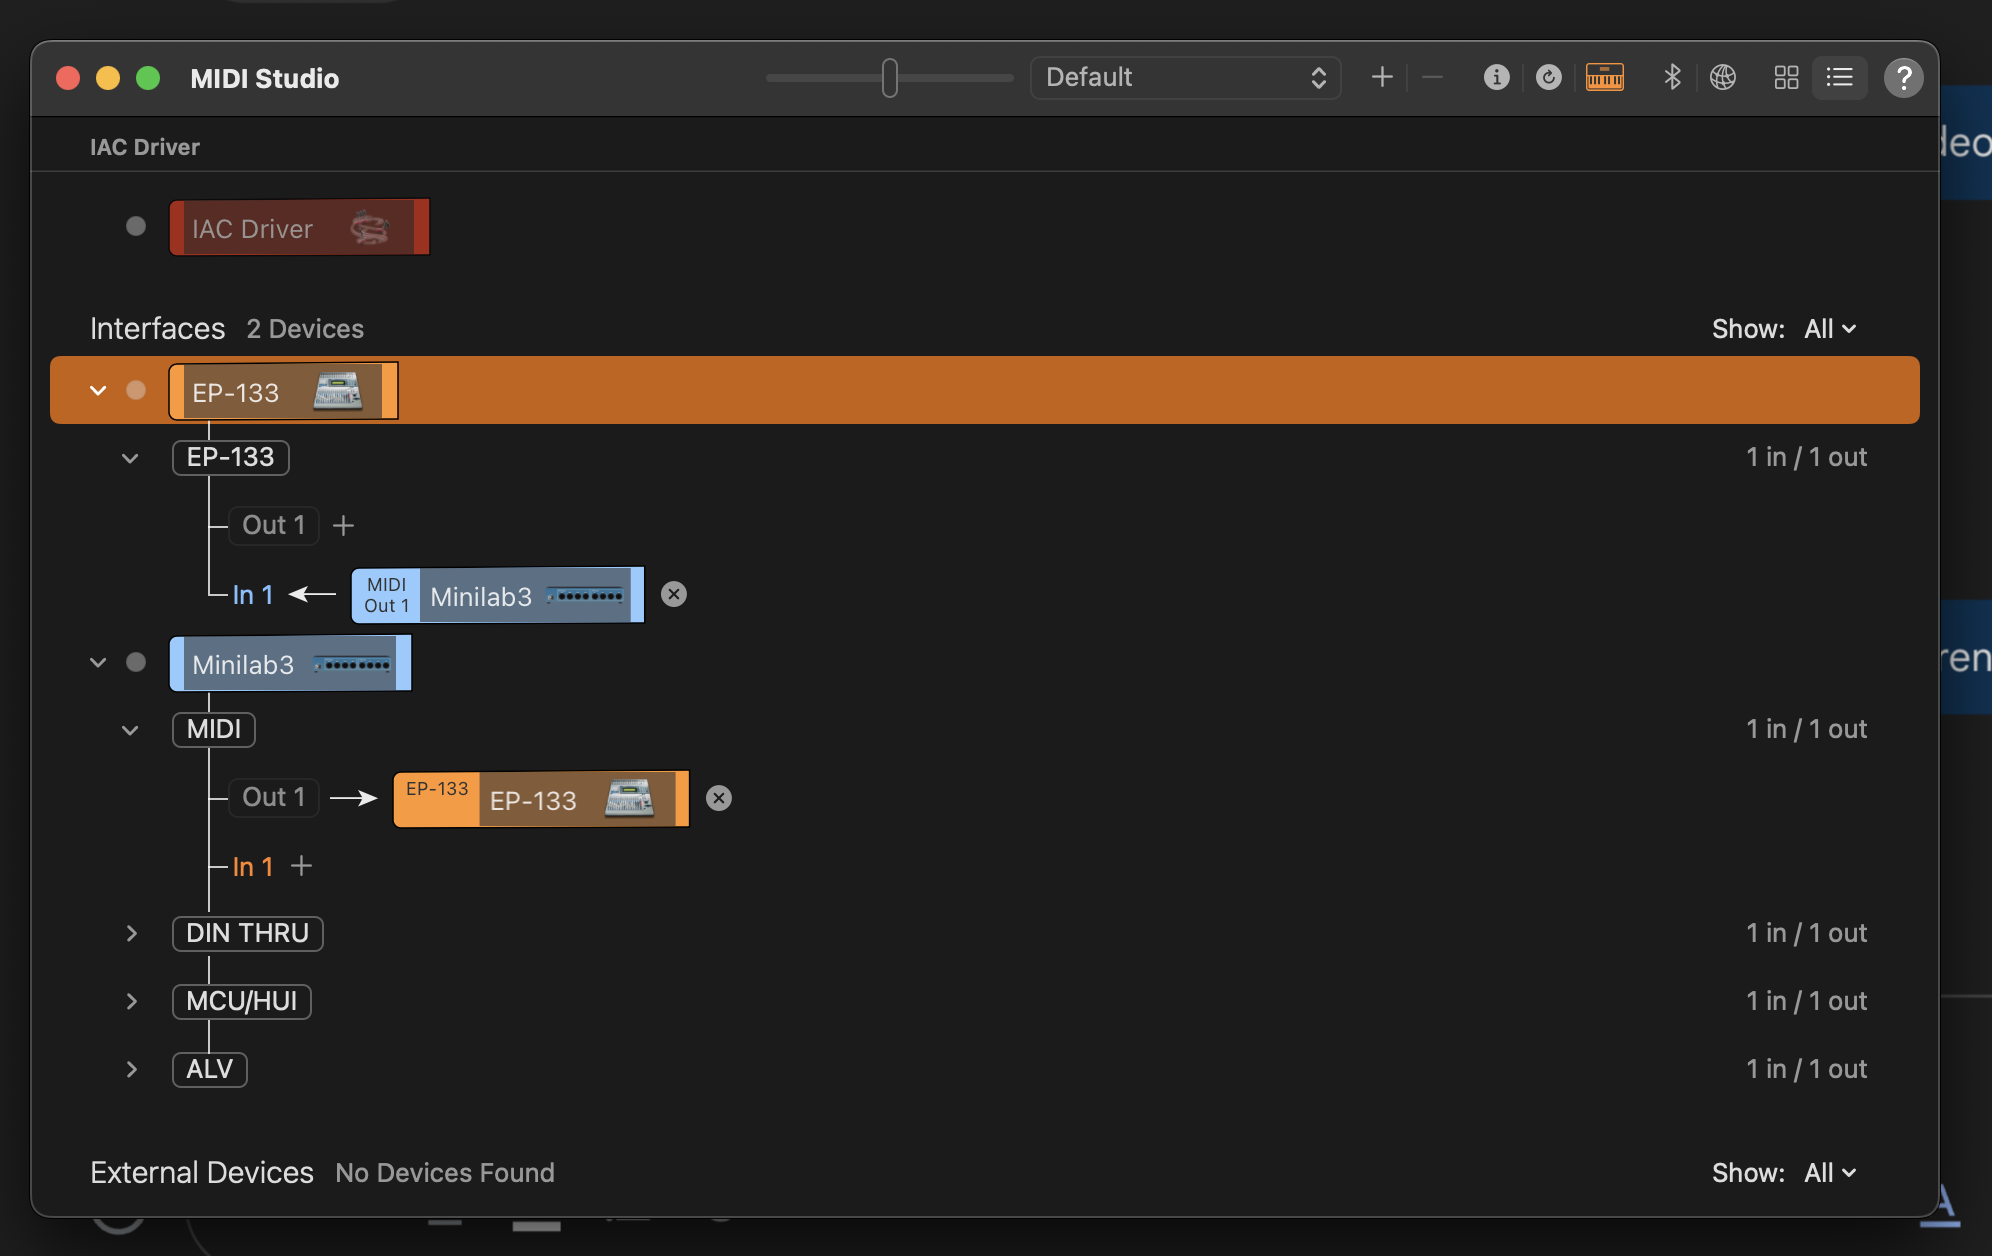Click '1 in / 1 out' for DIN THRU
This screenshot has width=1992, height=1256.
1806,933
